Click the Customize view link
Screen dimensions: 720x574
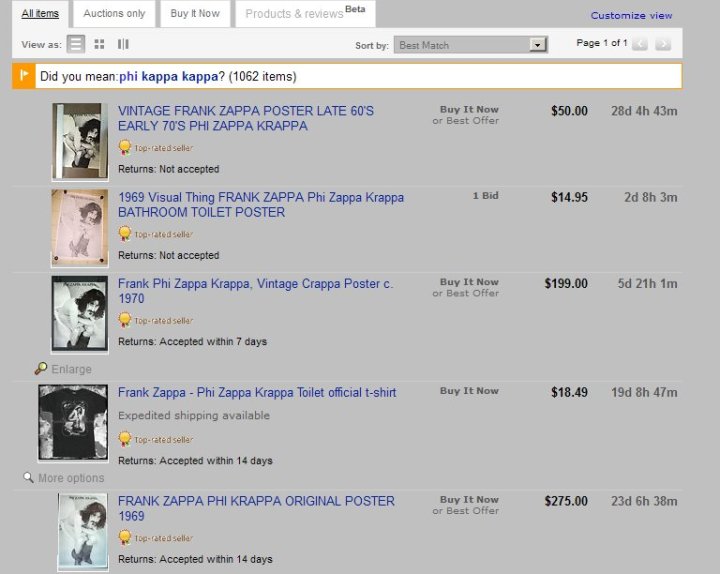tap(631, 16)
